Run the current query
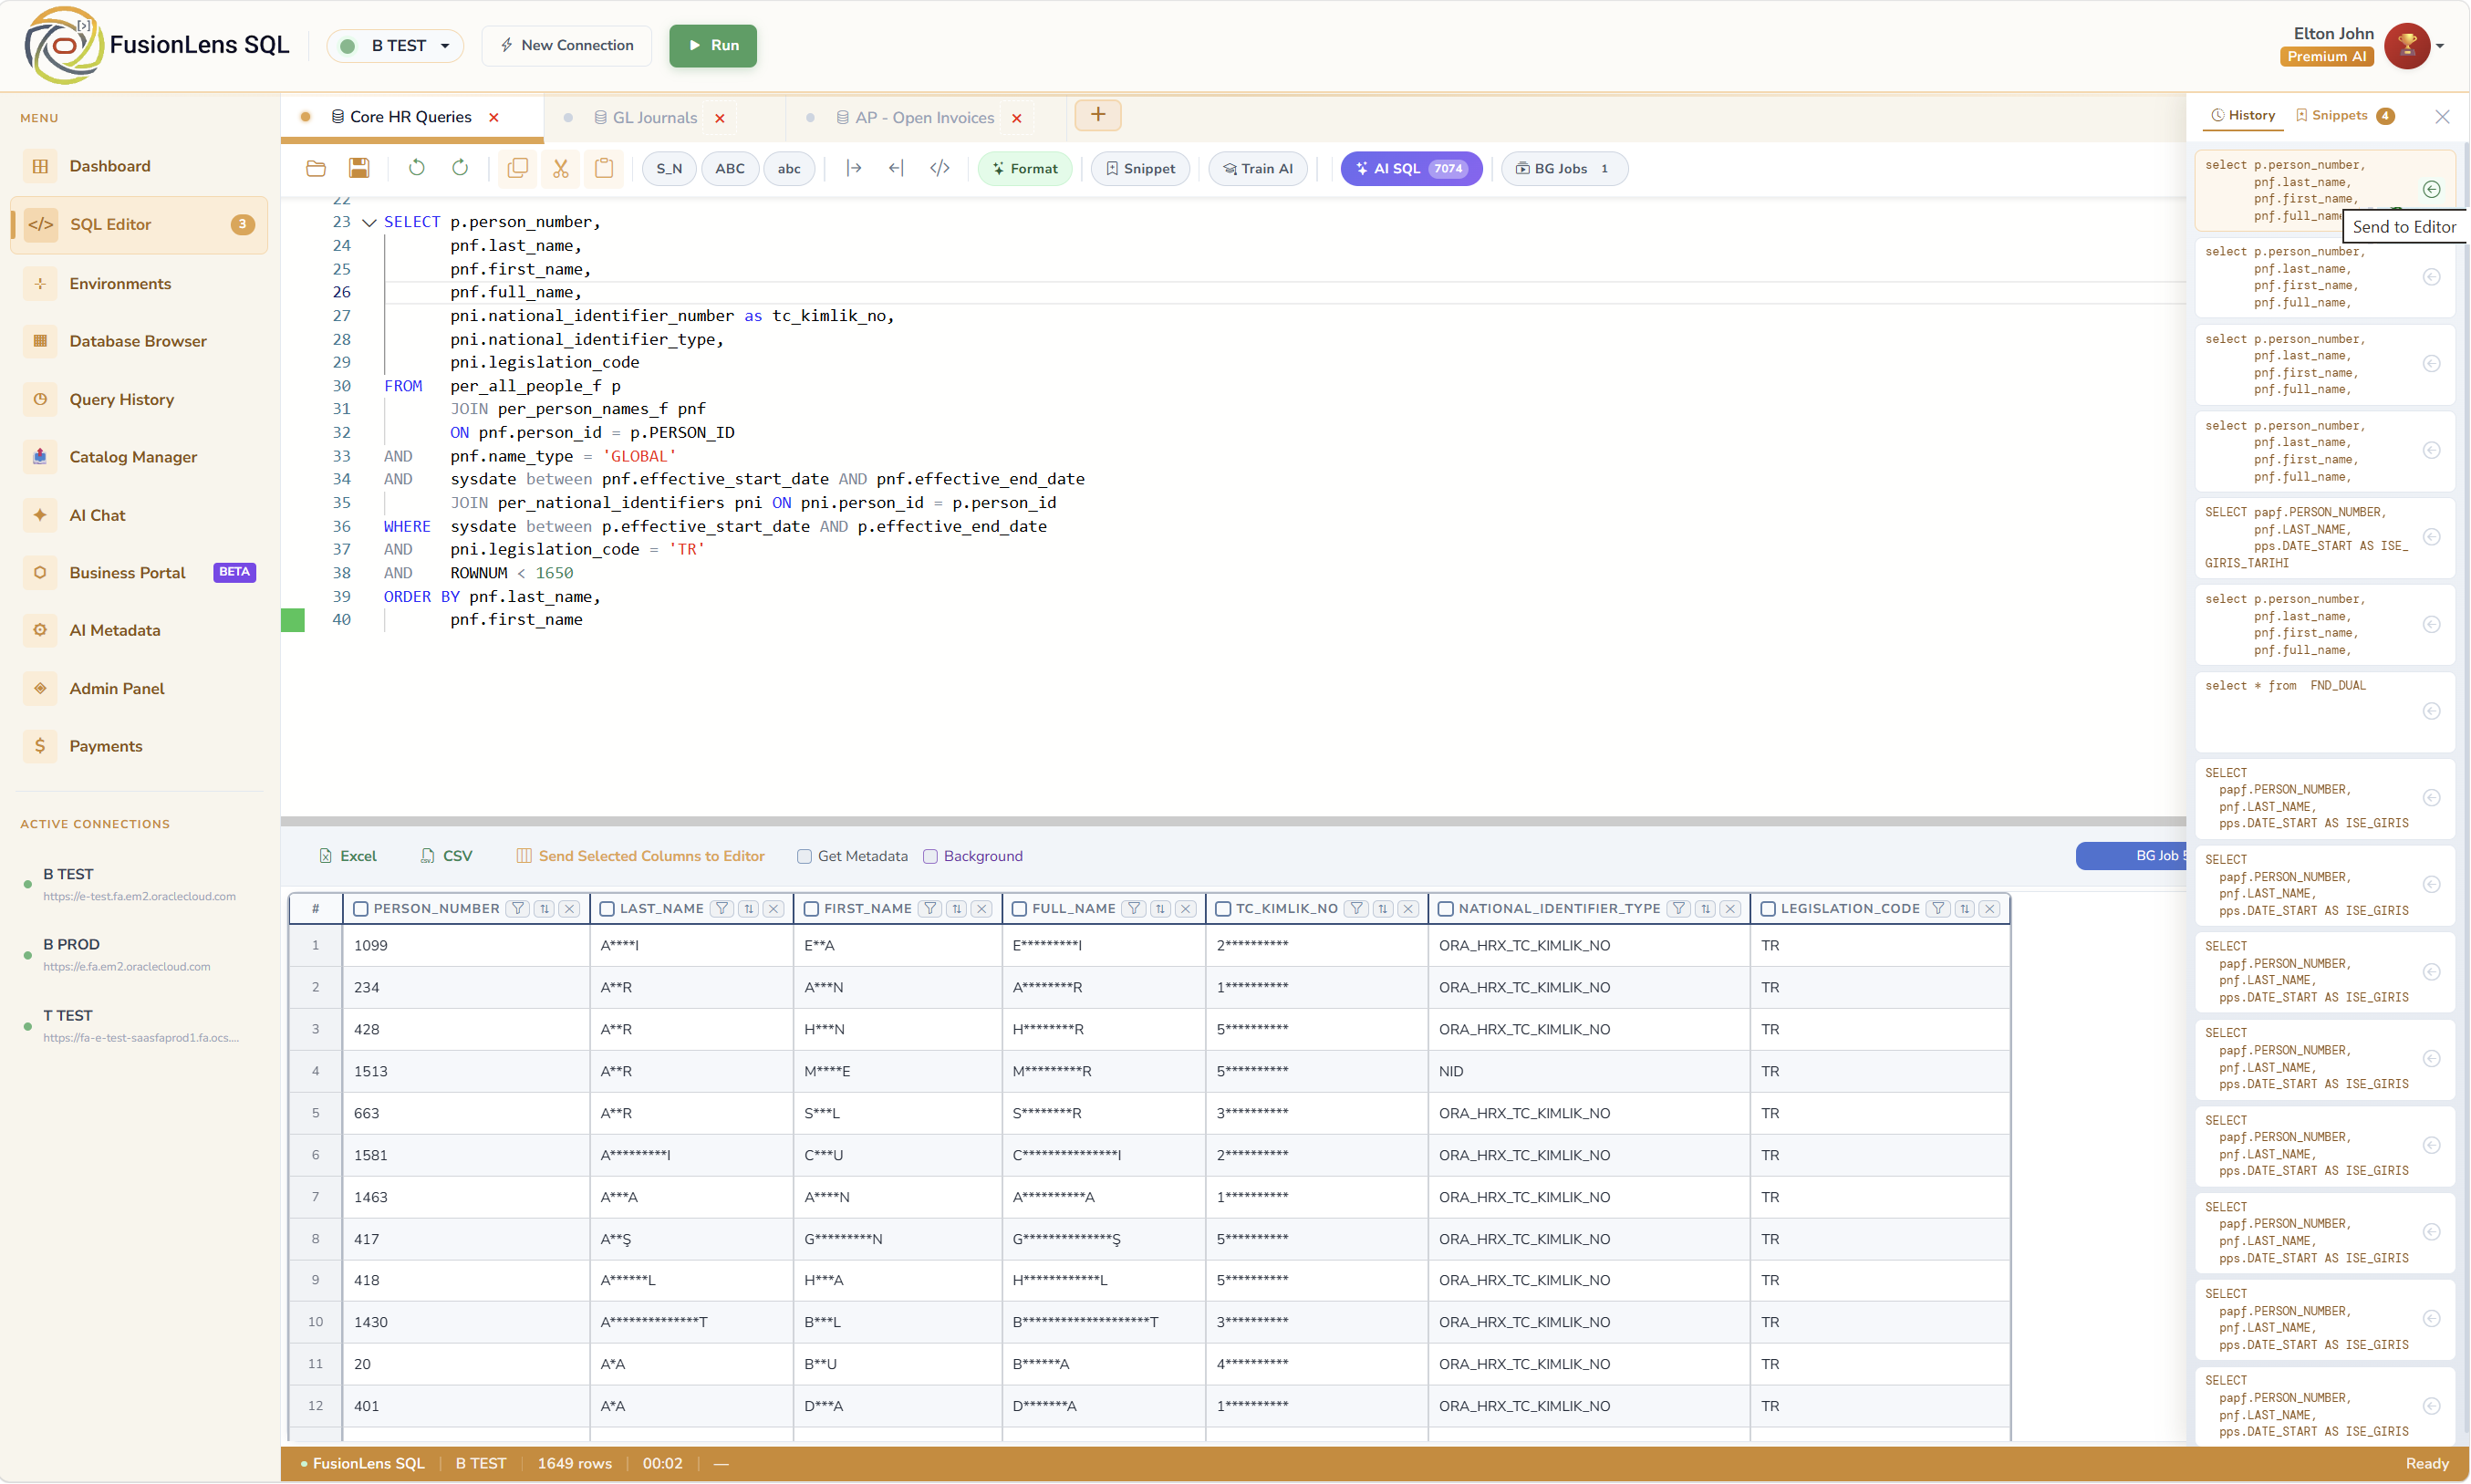This screenshot has width=2471, height=1484. [x=713, y=46]
